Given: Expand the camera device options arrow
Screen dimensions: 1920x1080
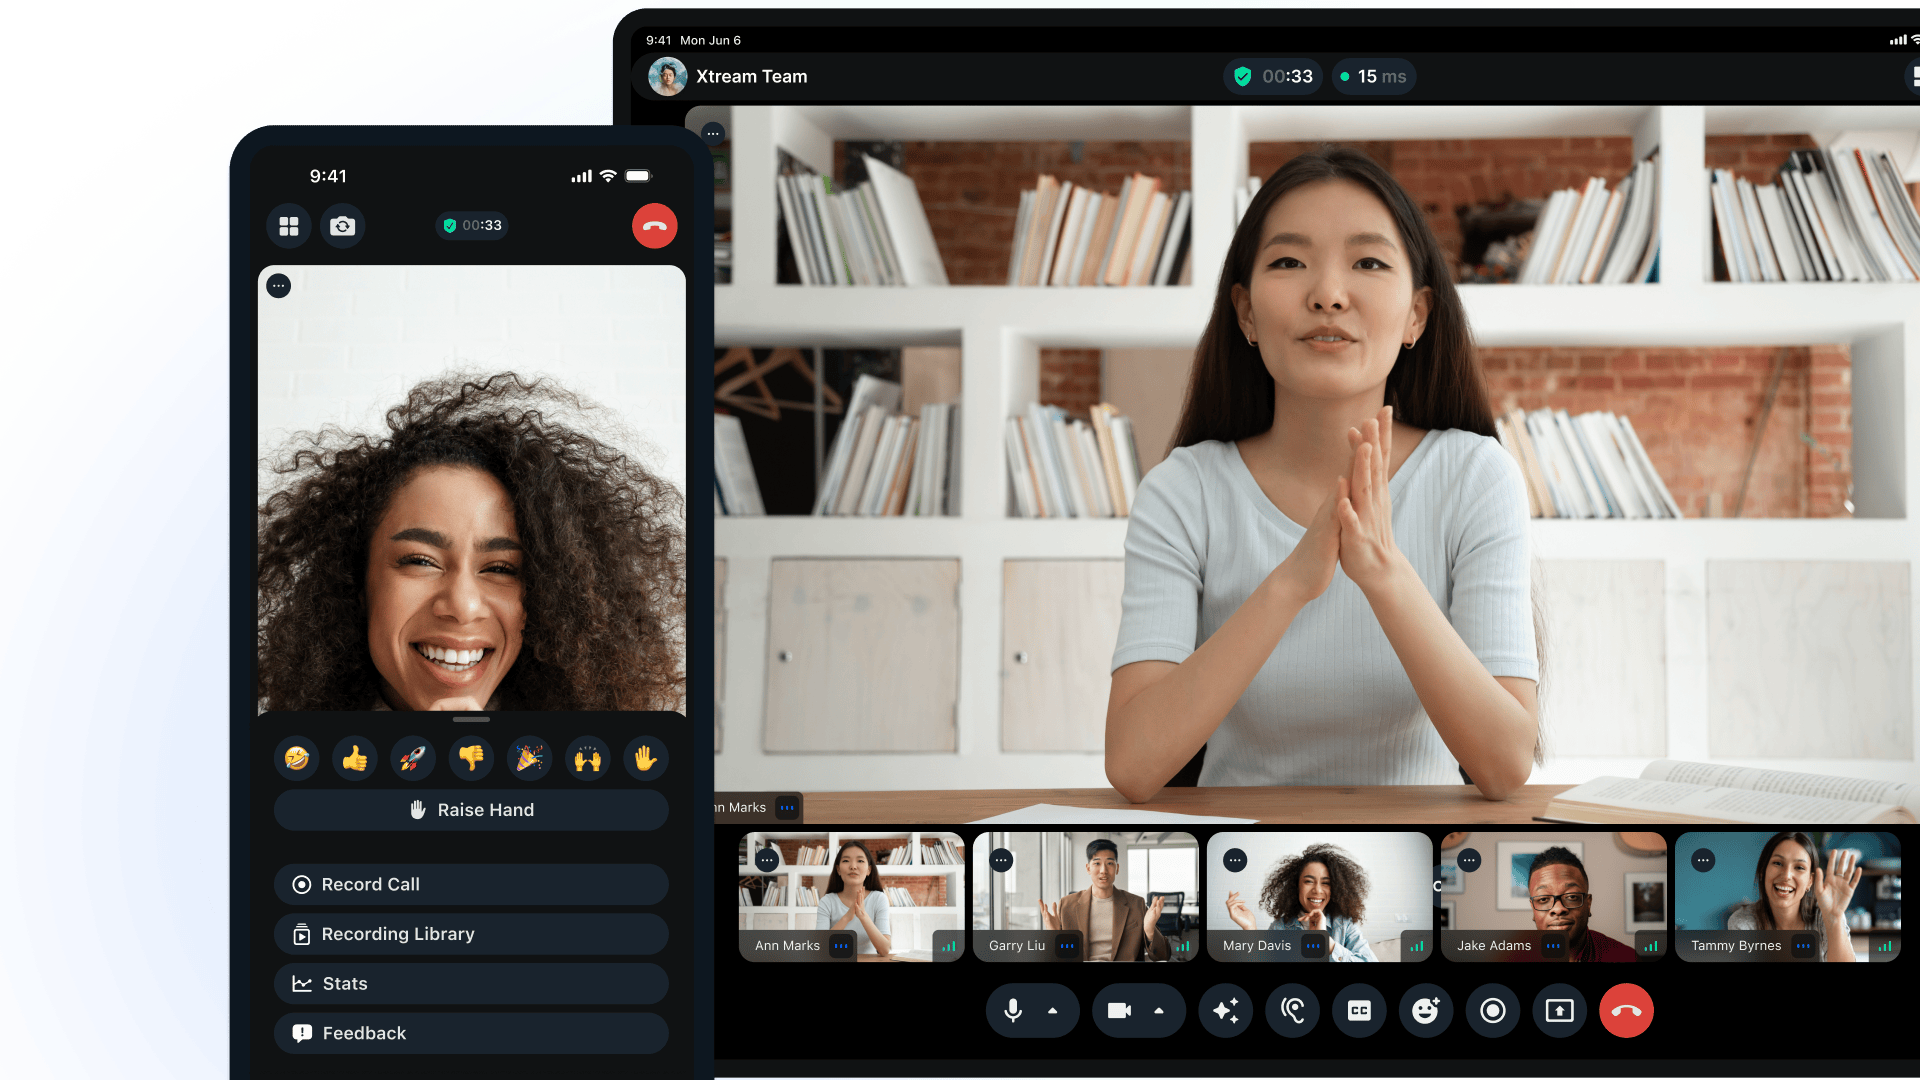Looking at the screenshot, I should pos(1160,1011).
